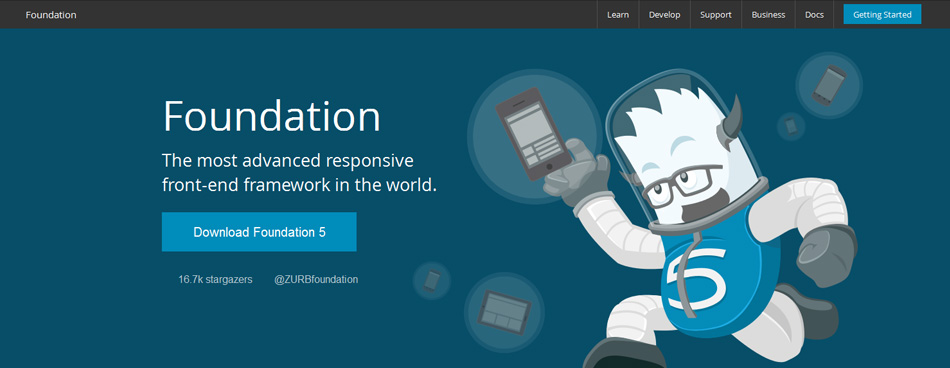The width and height of the screenshot is (950, 368).
Task: Click the tilted phone bubble at top right
Action: click(x=829, y=85)
